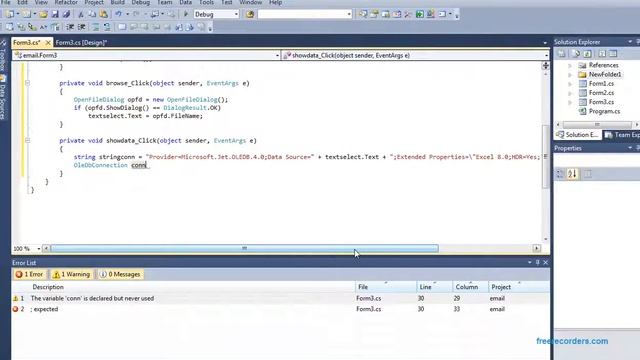The width and height of the screenshot is (640, 360).
Task: Click the Save All toolbar icon
Action: pyautogui.click(x=66, y=14)
